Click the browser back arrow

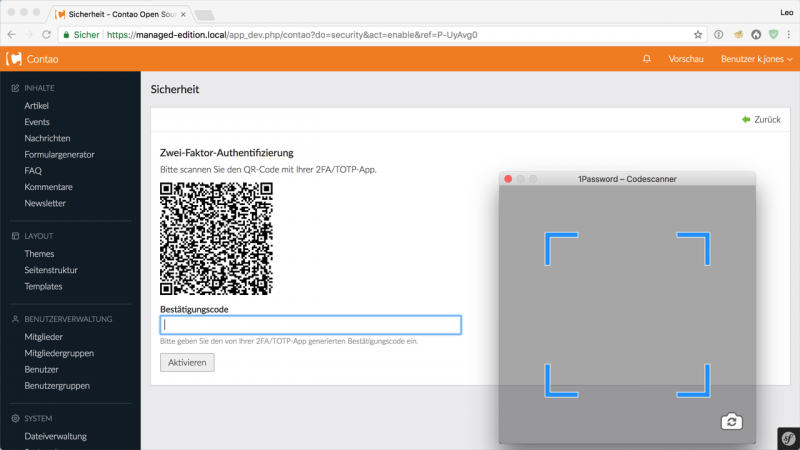tap(12, 34)
